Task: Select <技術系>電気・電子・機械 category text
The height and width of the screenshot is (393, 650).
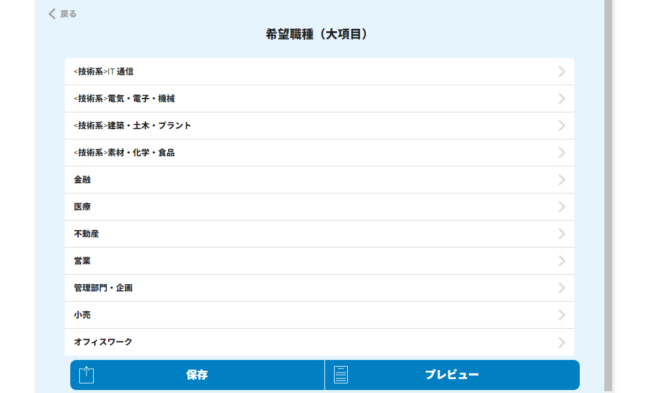Action: 124,99
